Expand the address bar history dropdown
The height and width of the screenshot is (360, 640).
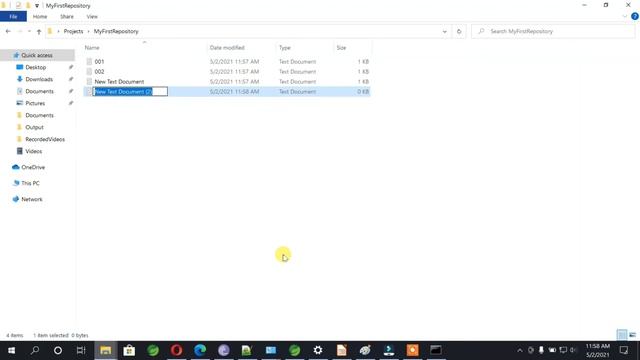pyautogui.click(x=444, y=31)
